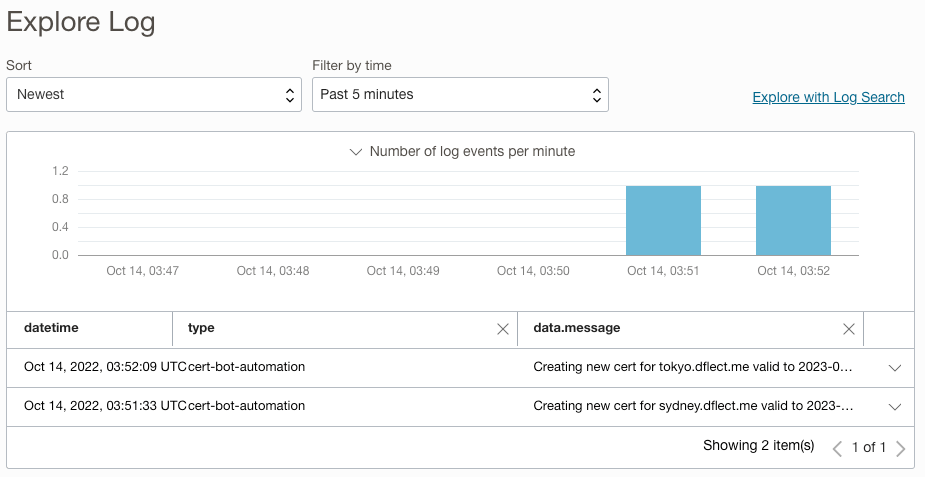The width and height of the screenshot is (925, 477).
Task: Click the 03:52 bar in the chart
Action: 793,220
